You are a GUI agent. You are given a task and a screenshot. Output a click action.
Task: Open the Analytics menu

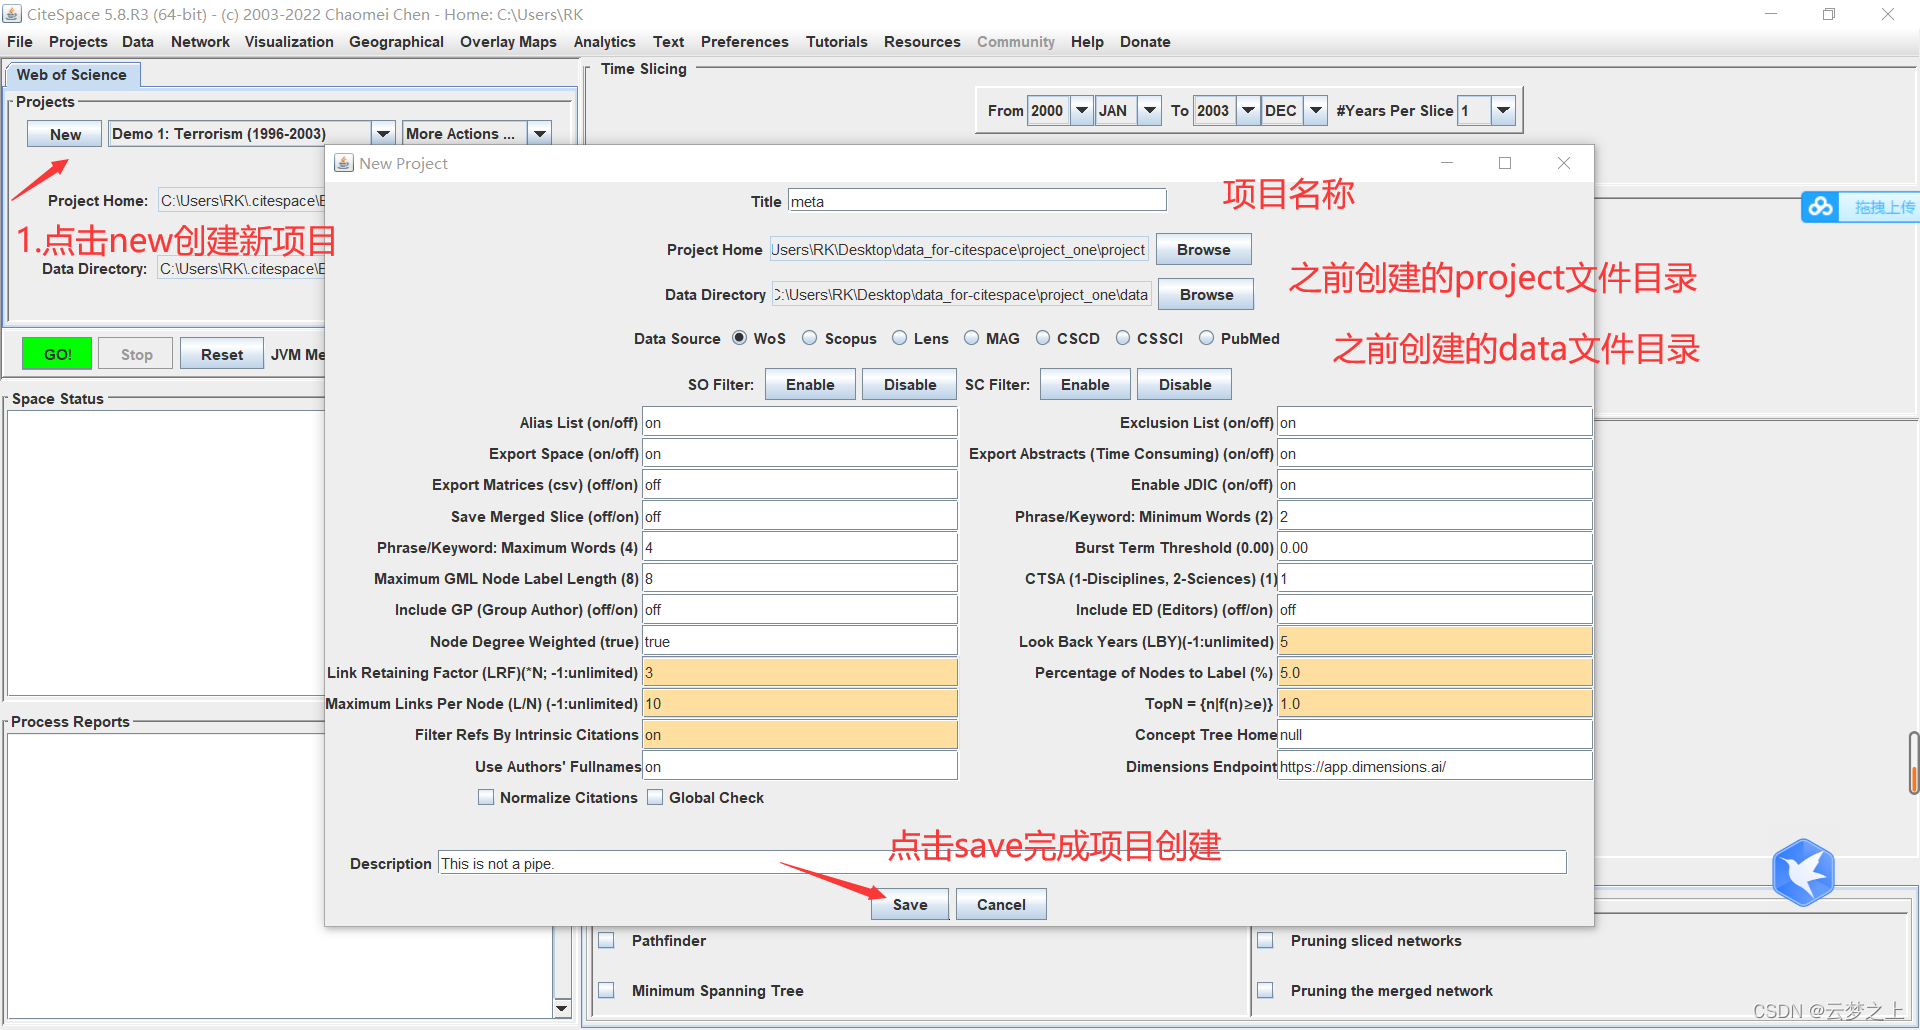tap(604, 42)
